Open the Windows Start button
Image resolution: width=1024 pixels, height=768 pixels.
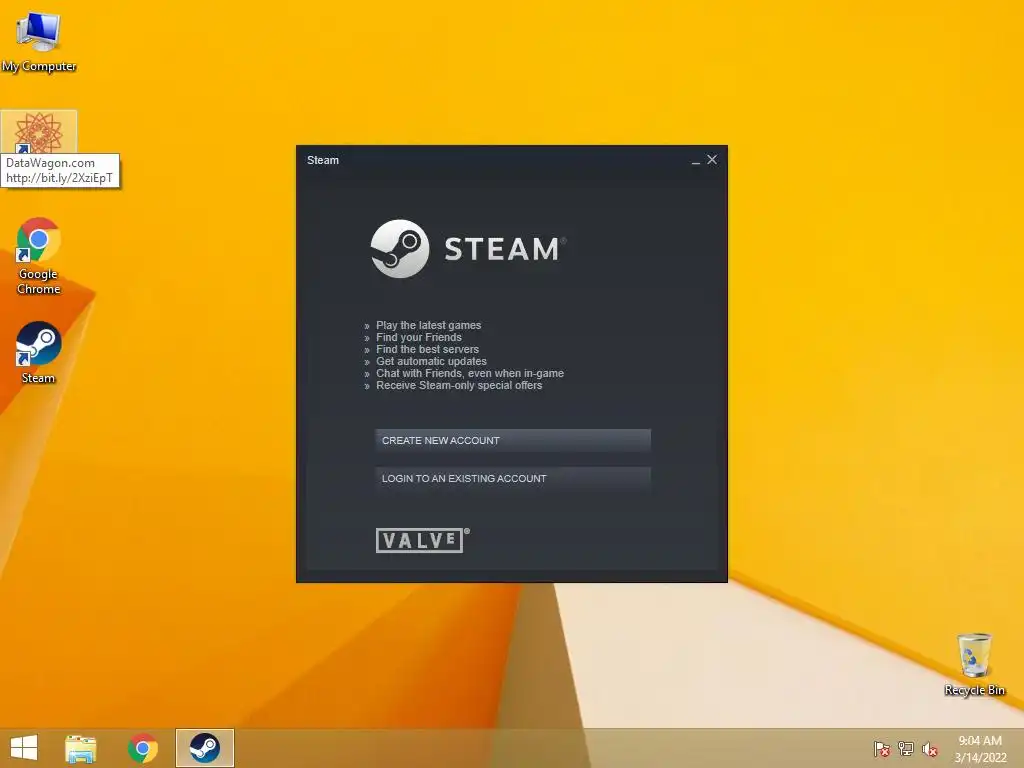click(x=24, y=748)
